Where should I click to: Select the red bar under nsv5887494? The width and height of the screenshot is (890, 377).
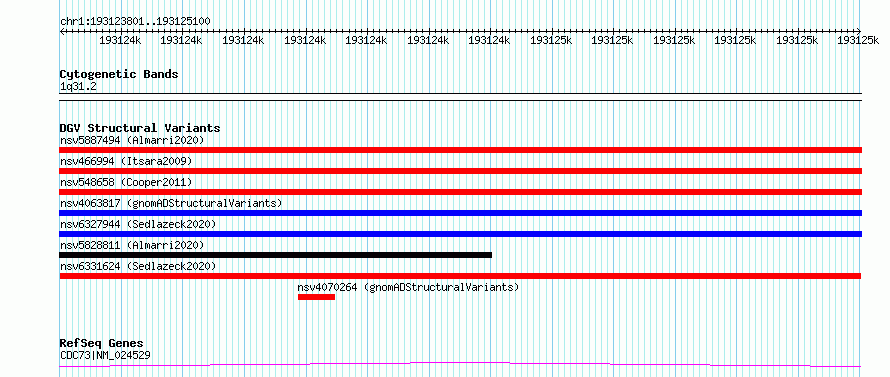(x=461, y=150)
